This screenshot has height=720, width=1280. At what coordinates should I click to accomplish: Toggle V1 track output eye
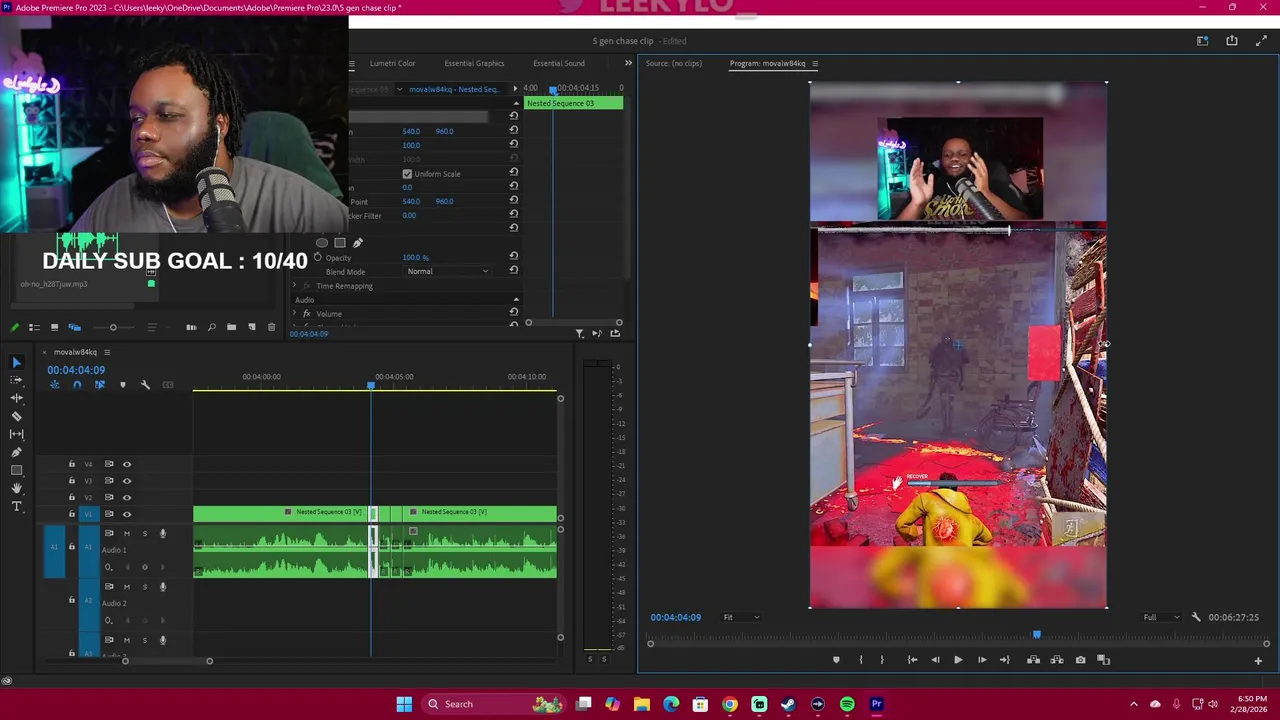[127, 514]
